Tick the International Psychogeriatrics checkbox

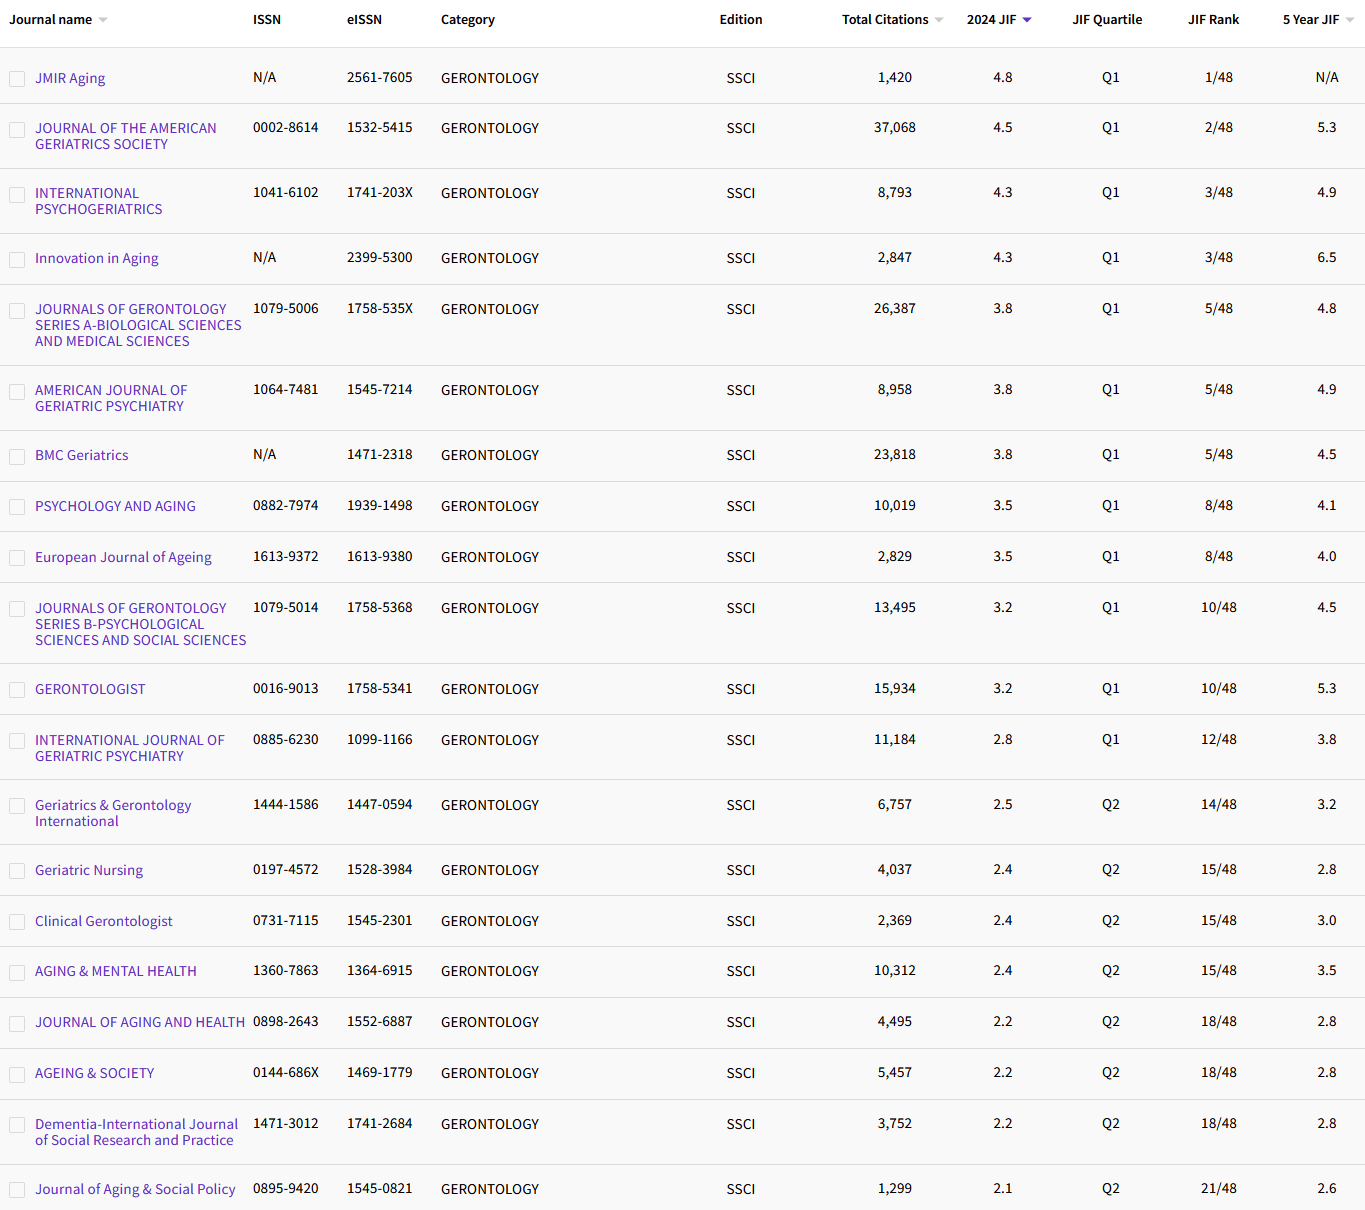17,195
